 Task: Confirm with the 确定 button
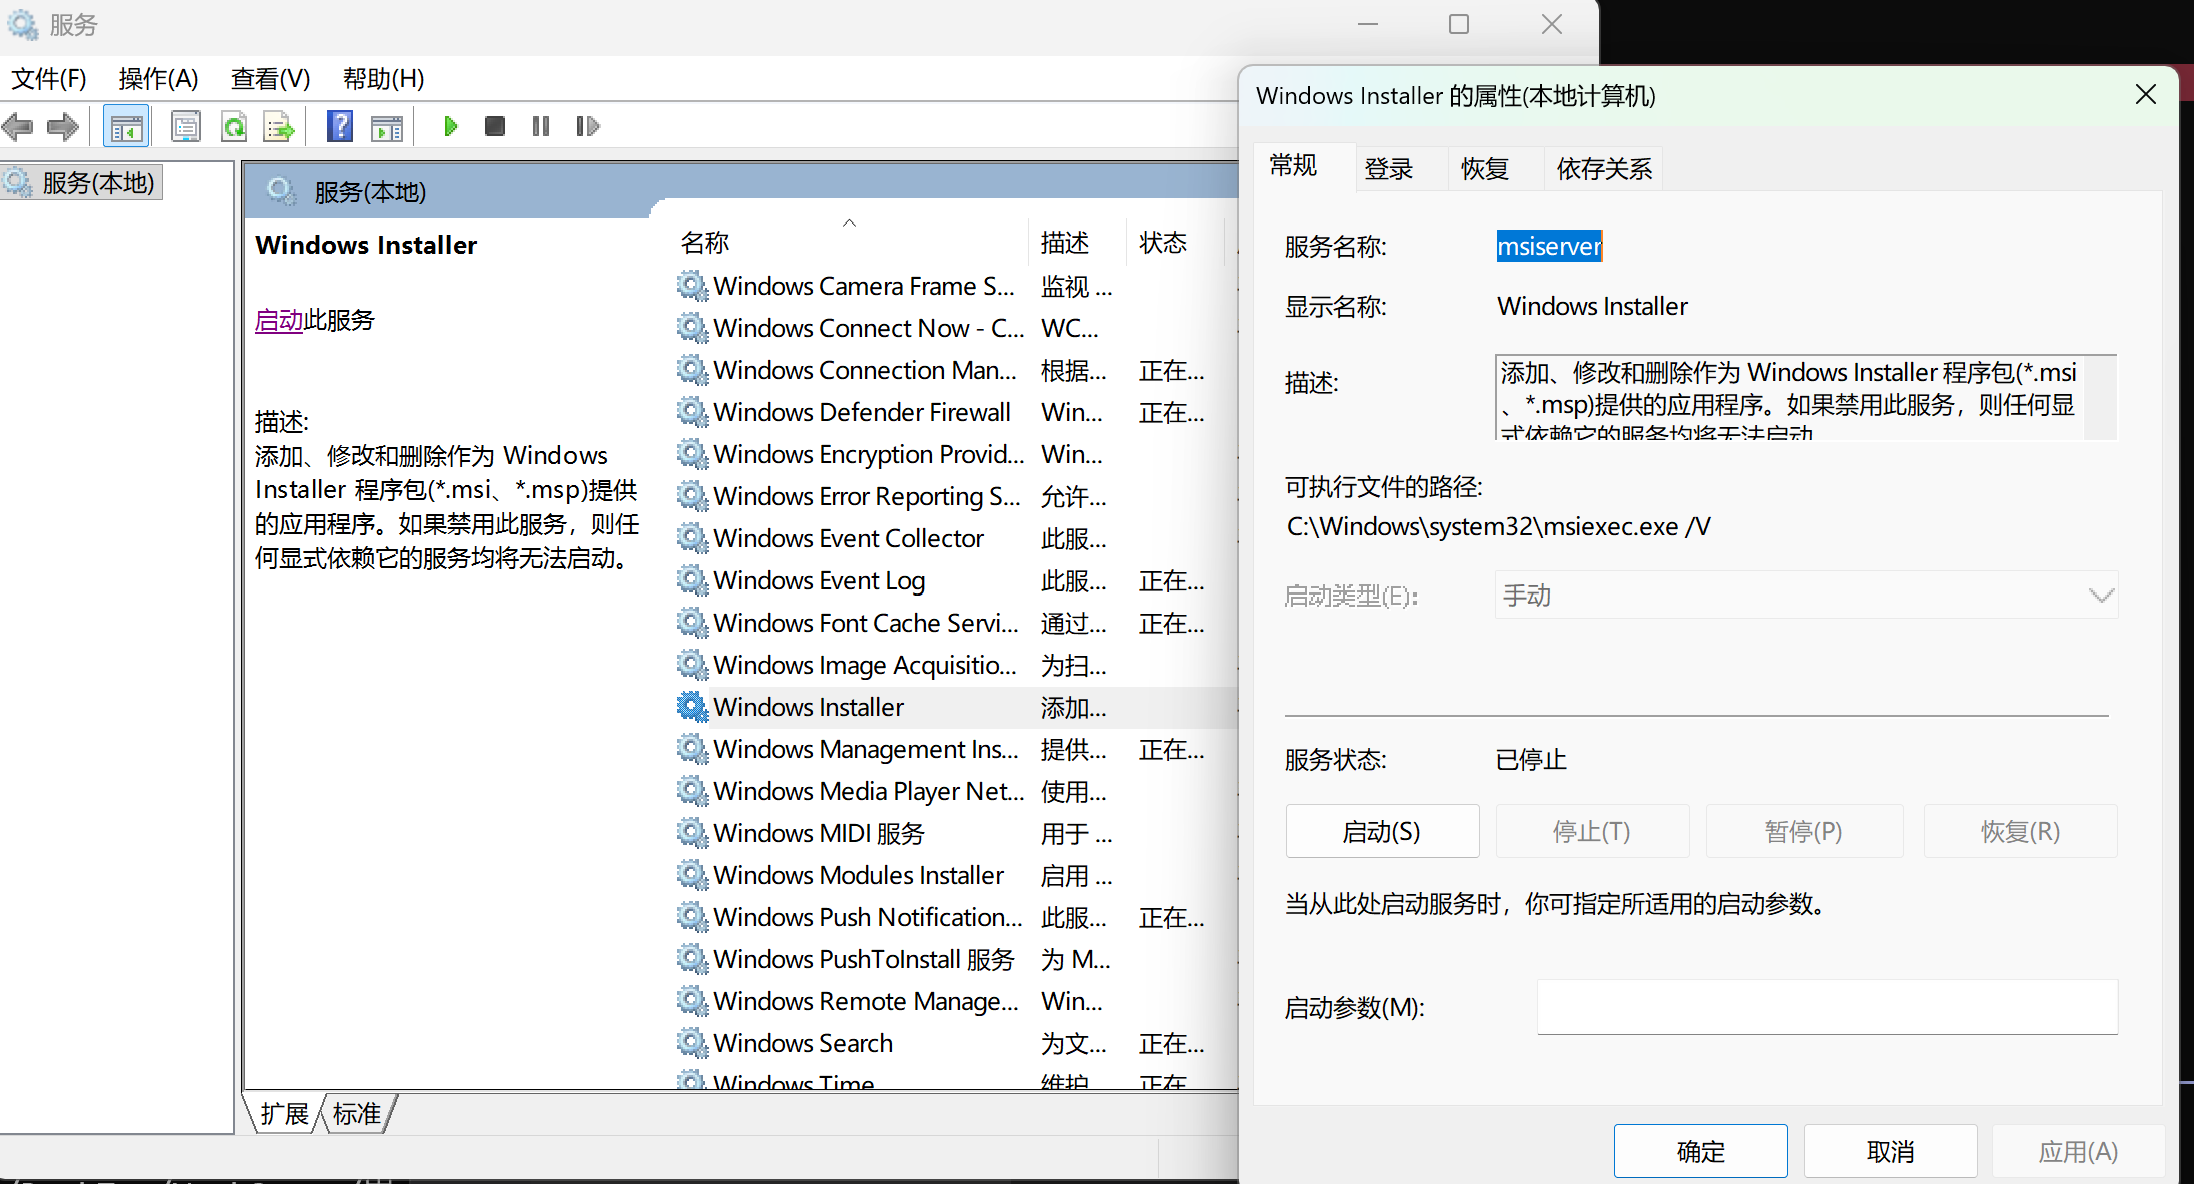click(x=1700, y=1151)
